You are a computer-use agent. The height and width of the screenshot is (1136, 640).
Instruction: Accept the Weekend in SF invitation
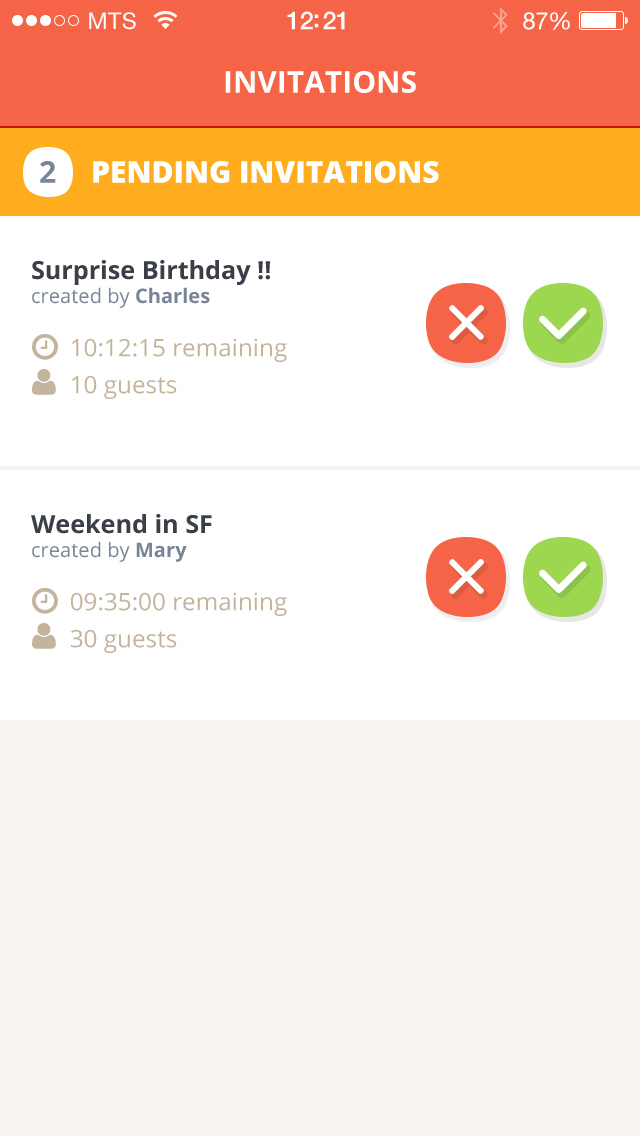coord(563,577)
